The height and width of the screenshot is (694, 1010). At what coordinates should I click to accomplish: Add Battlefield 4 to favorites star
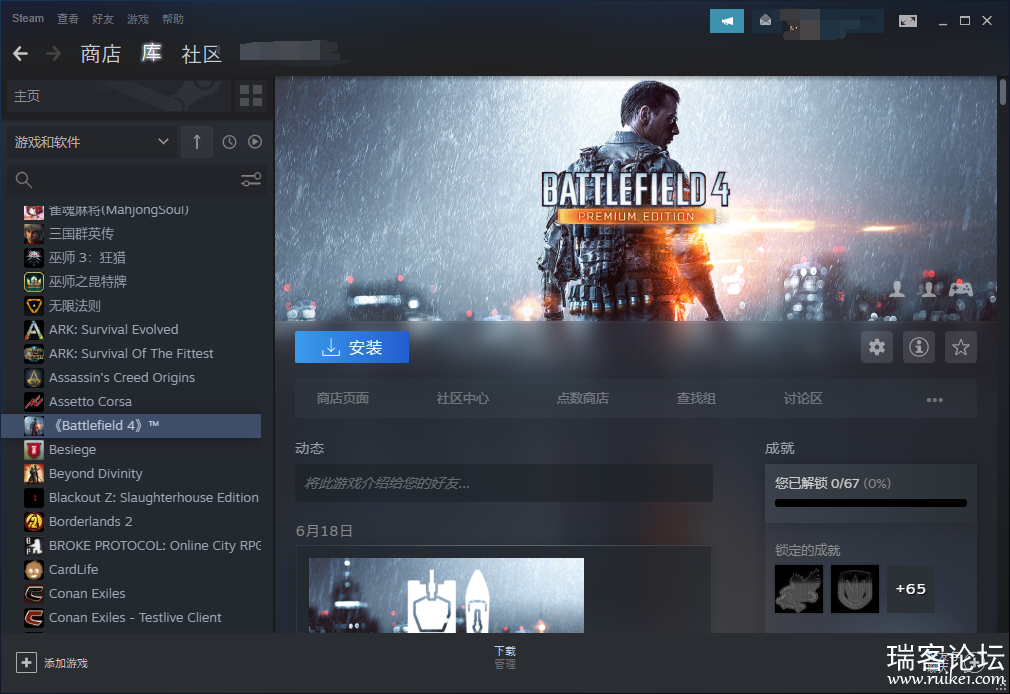[x=961, y=347]
